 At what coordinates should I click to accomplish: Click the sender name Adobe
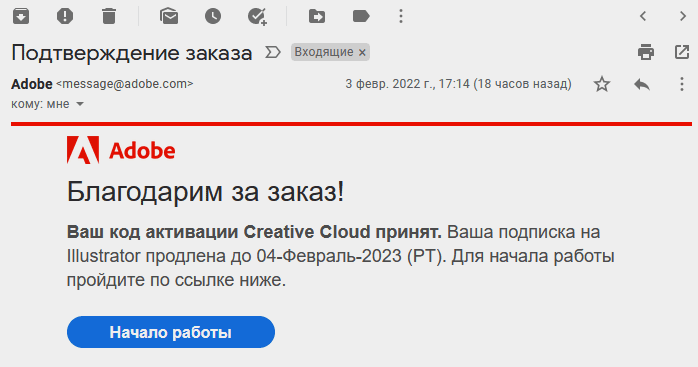pos(32,84)
